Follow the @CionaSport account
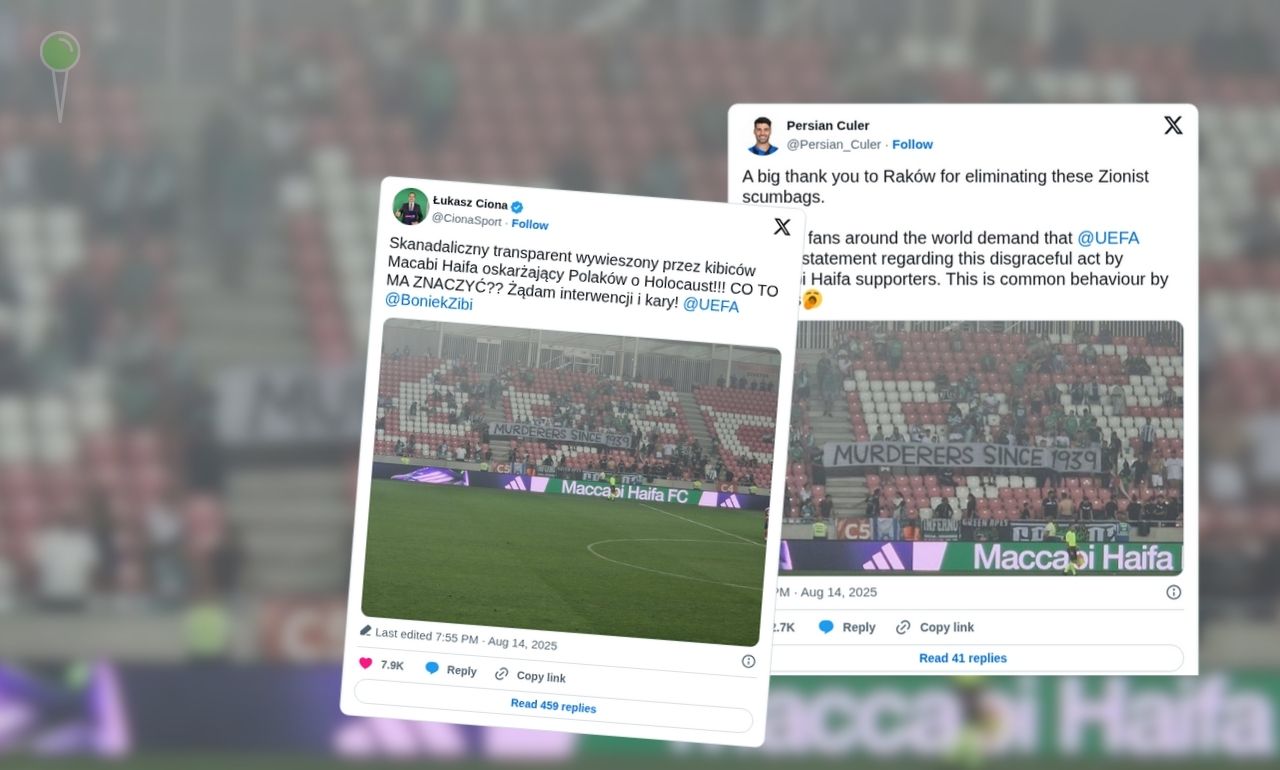1280x770 pixels. tap(530, 224)
